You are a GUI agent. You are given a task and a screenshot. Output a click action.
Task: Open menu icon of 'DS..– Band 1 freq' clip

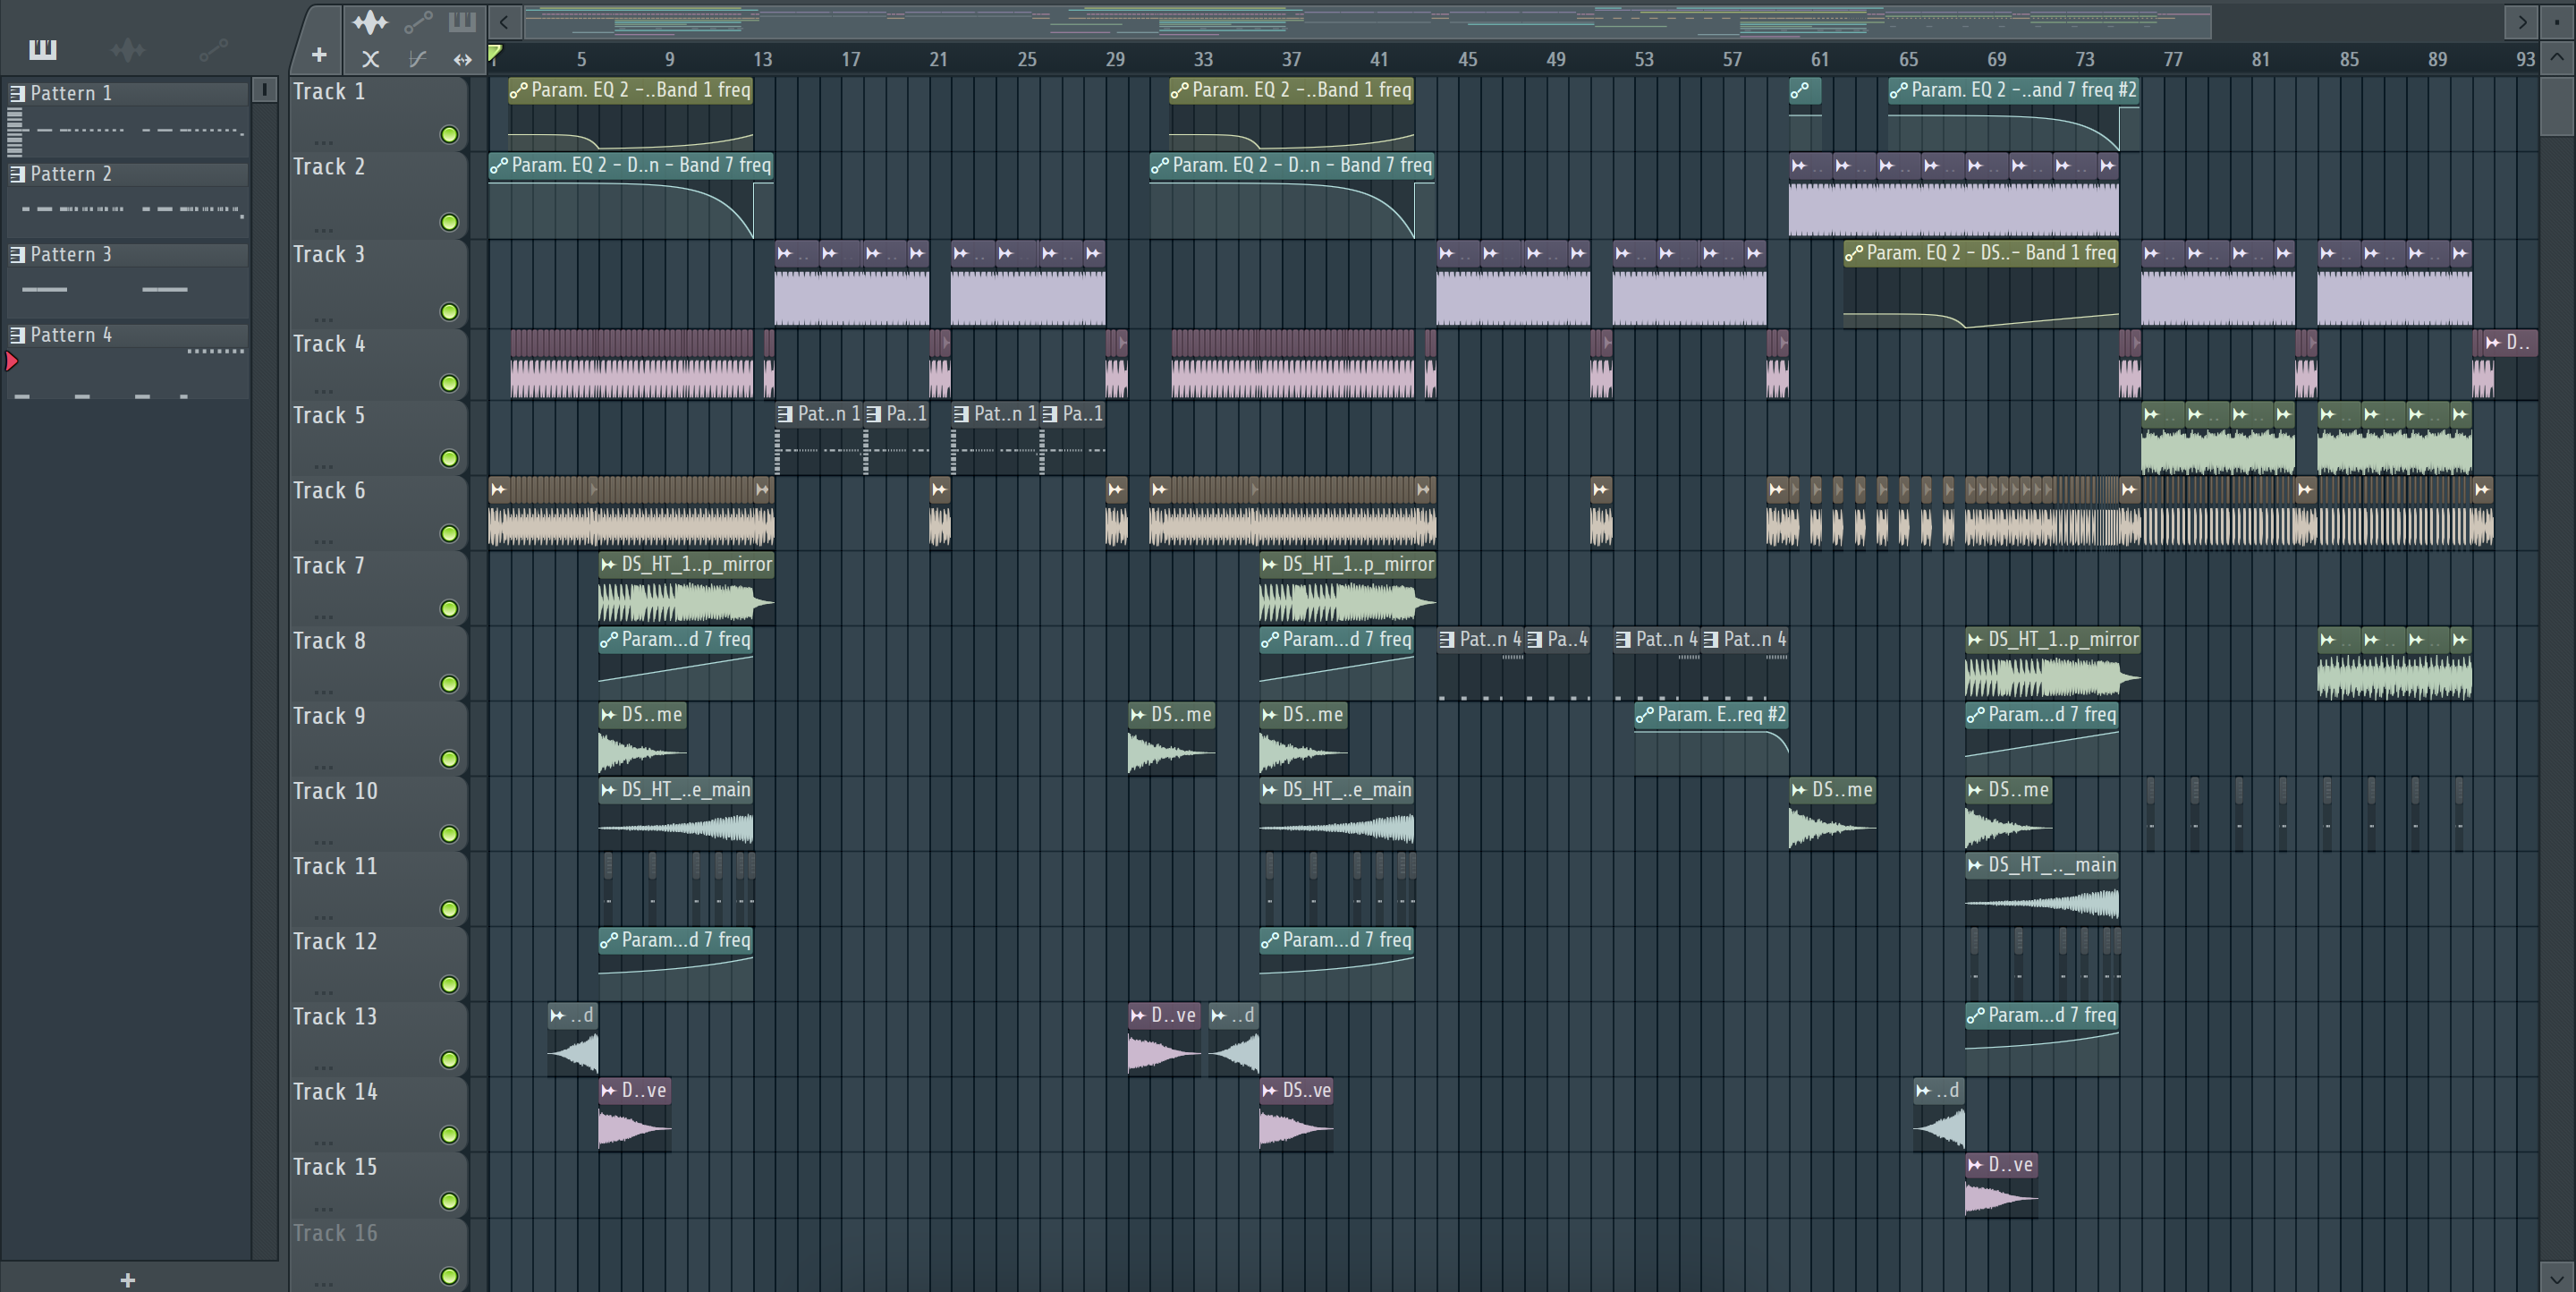(1853, 254)
